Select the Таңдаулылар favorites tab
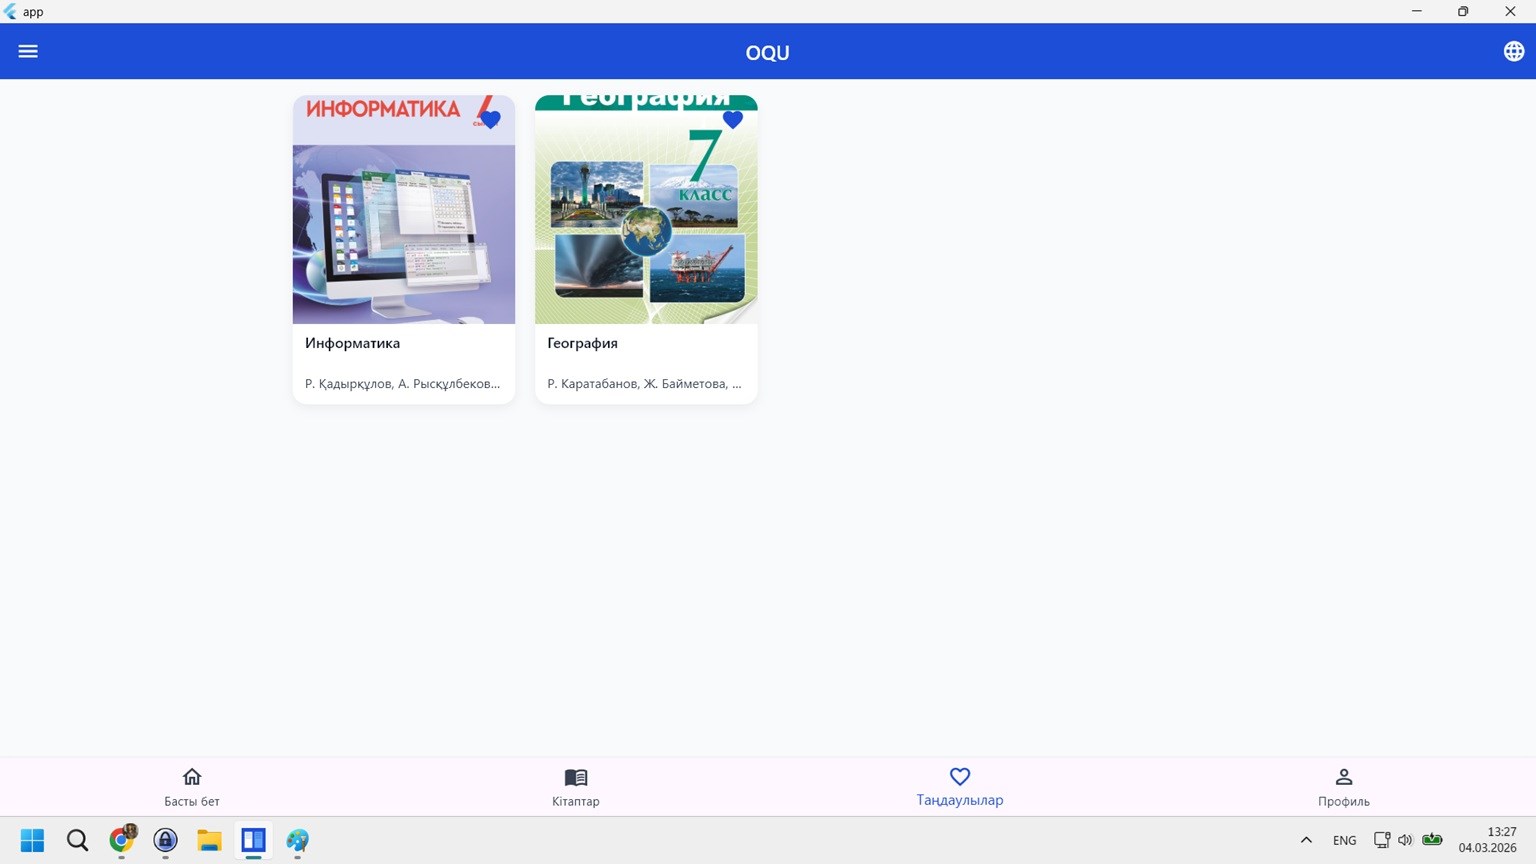Viewport: 1536px width, 864px height. pos(960,787)
